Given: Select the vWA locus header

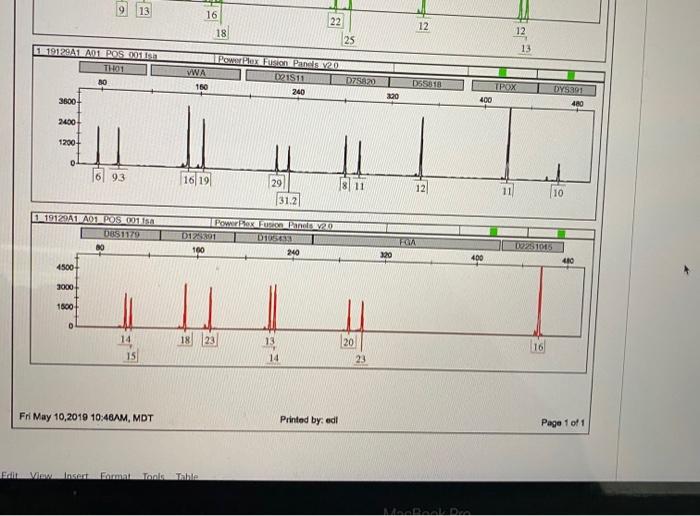Looking at the screenshot, I should 196,72.
